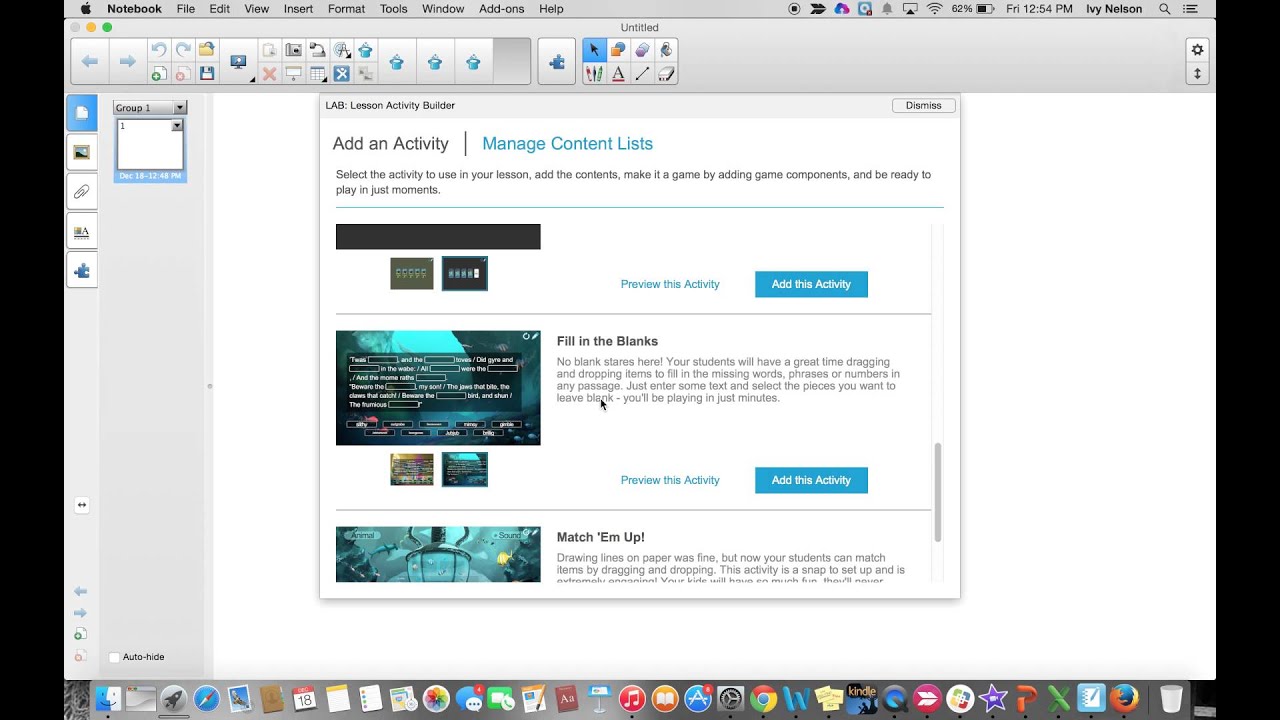
Task: Choose the Fill paint bucket tool
Action: coord(666,50)
